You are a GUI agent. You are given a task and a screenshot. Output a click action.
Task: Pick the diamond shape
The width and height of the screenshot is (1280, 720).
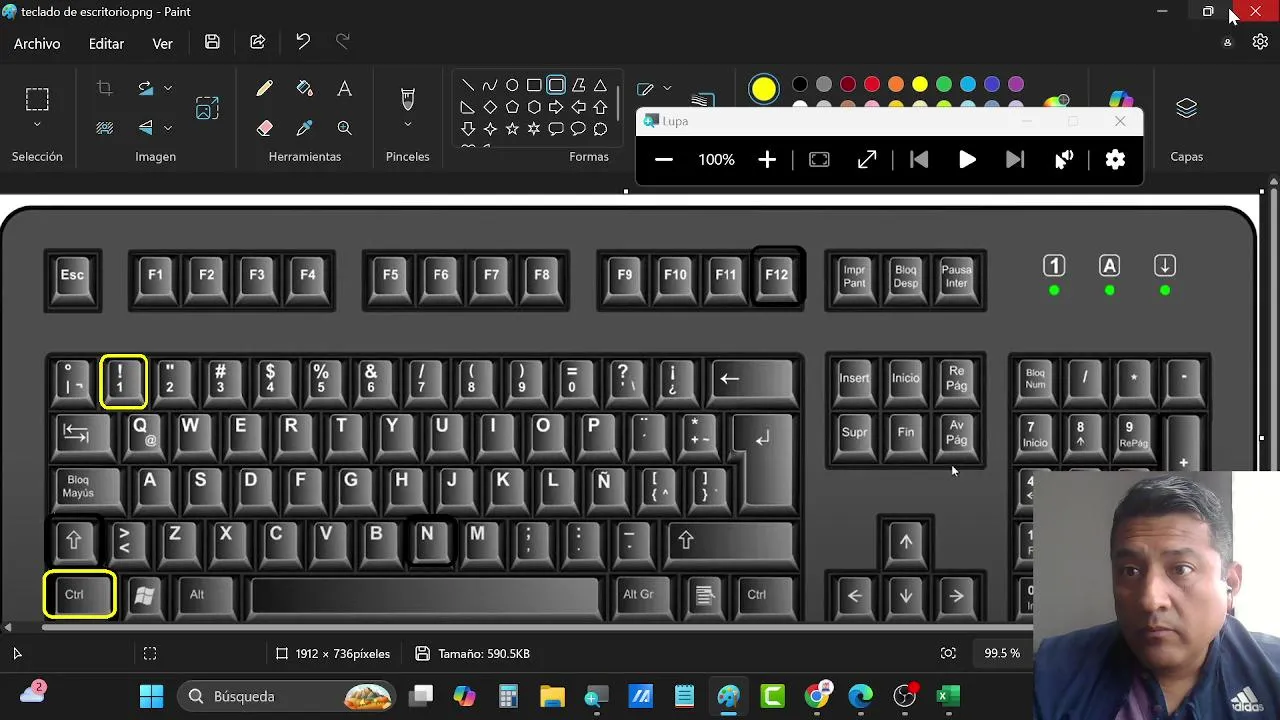tap(490, 107)
